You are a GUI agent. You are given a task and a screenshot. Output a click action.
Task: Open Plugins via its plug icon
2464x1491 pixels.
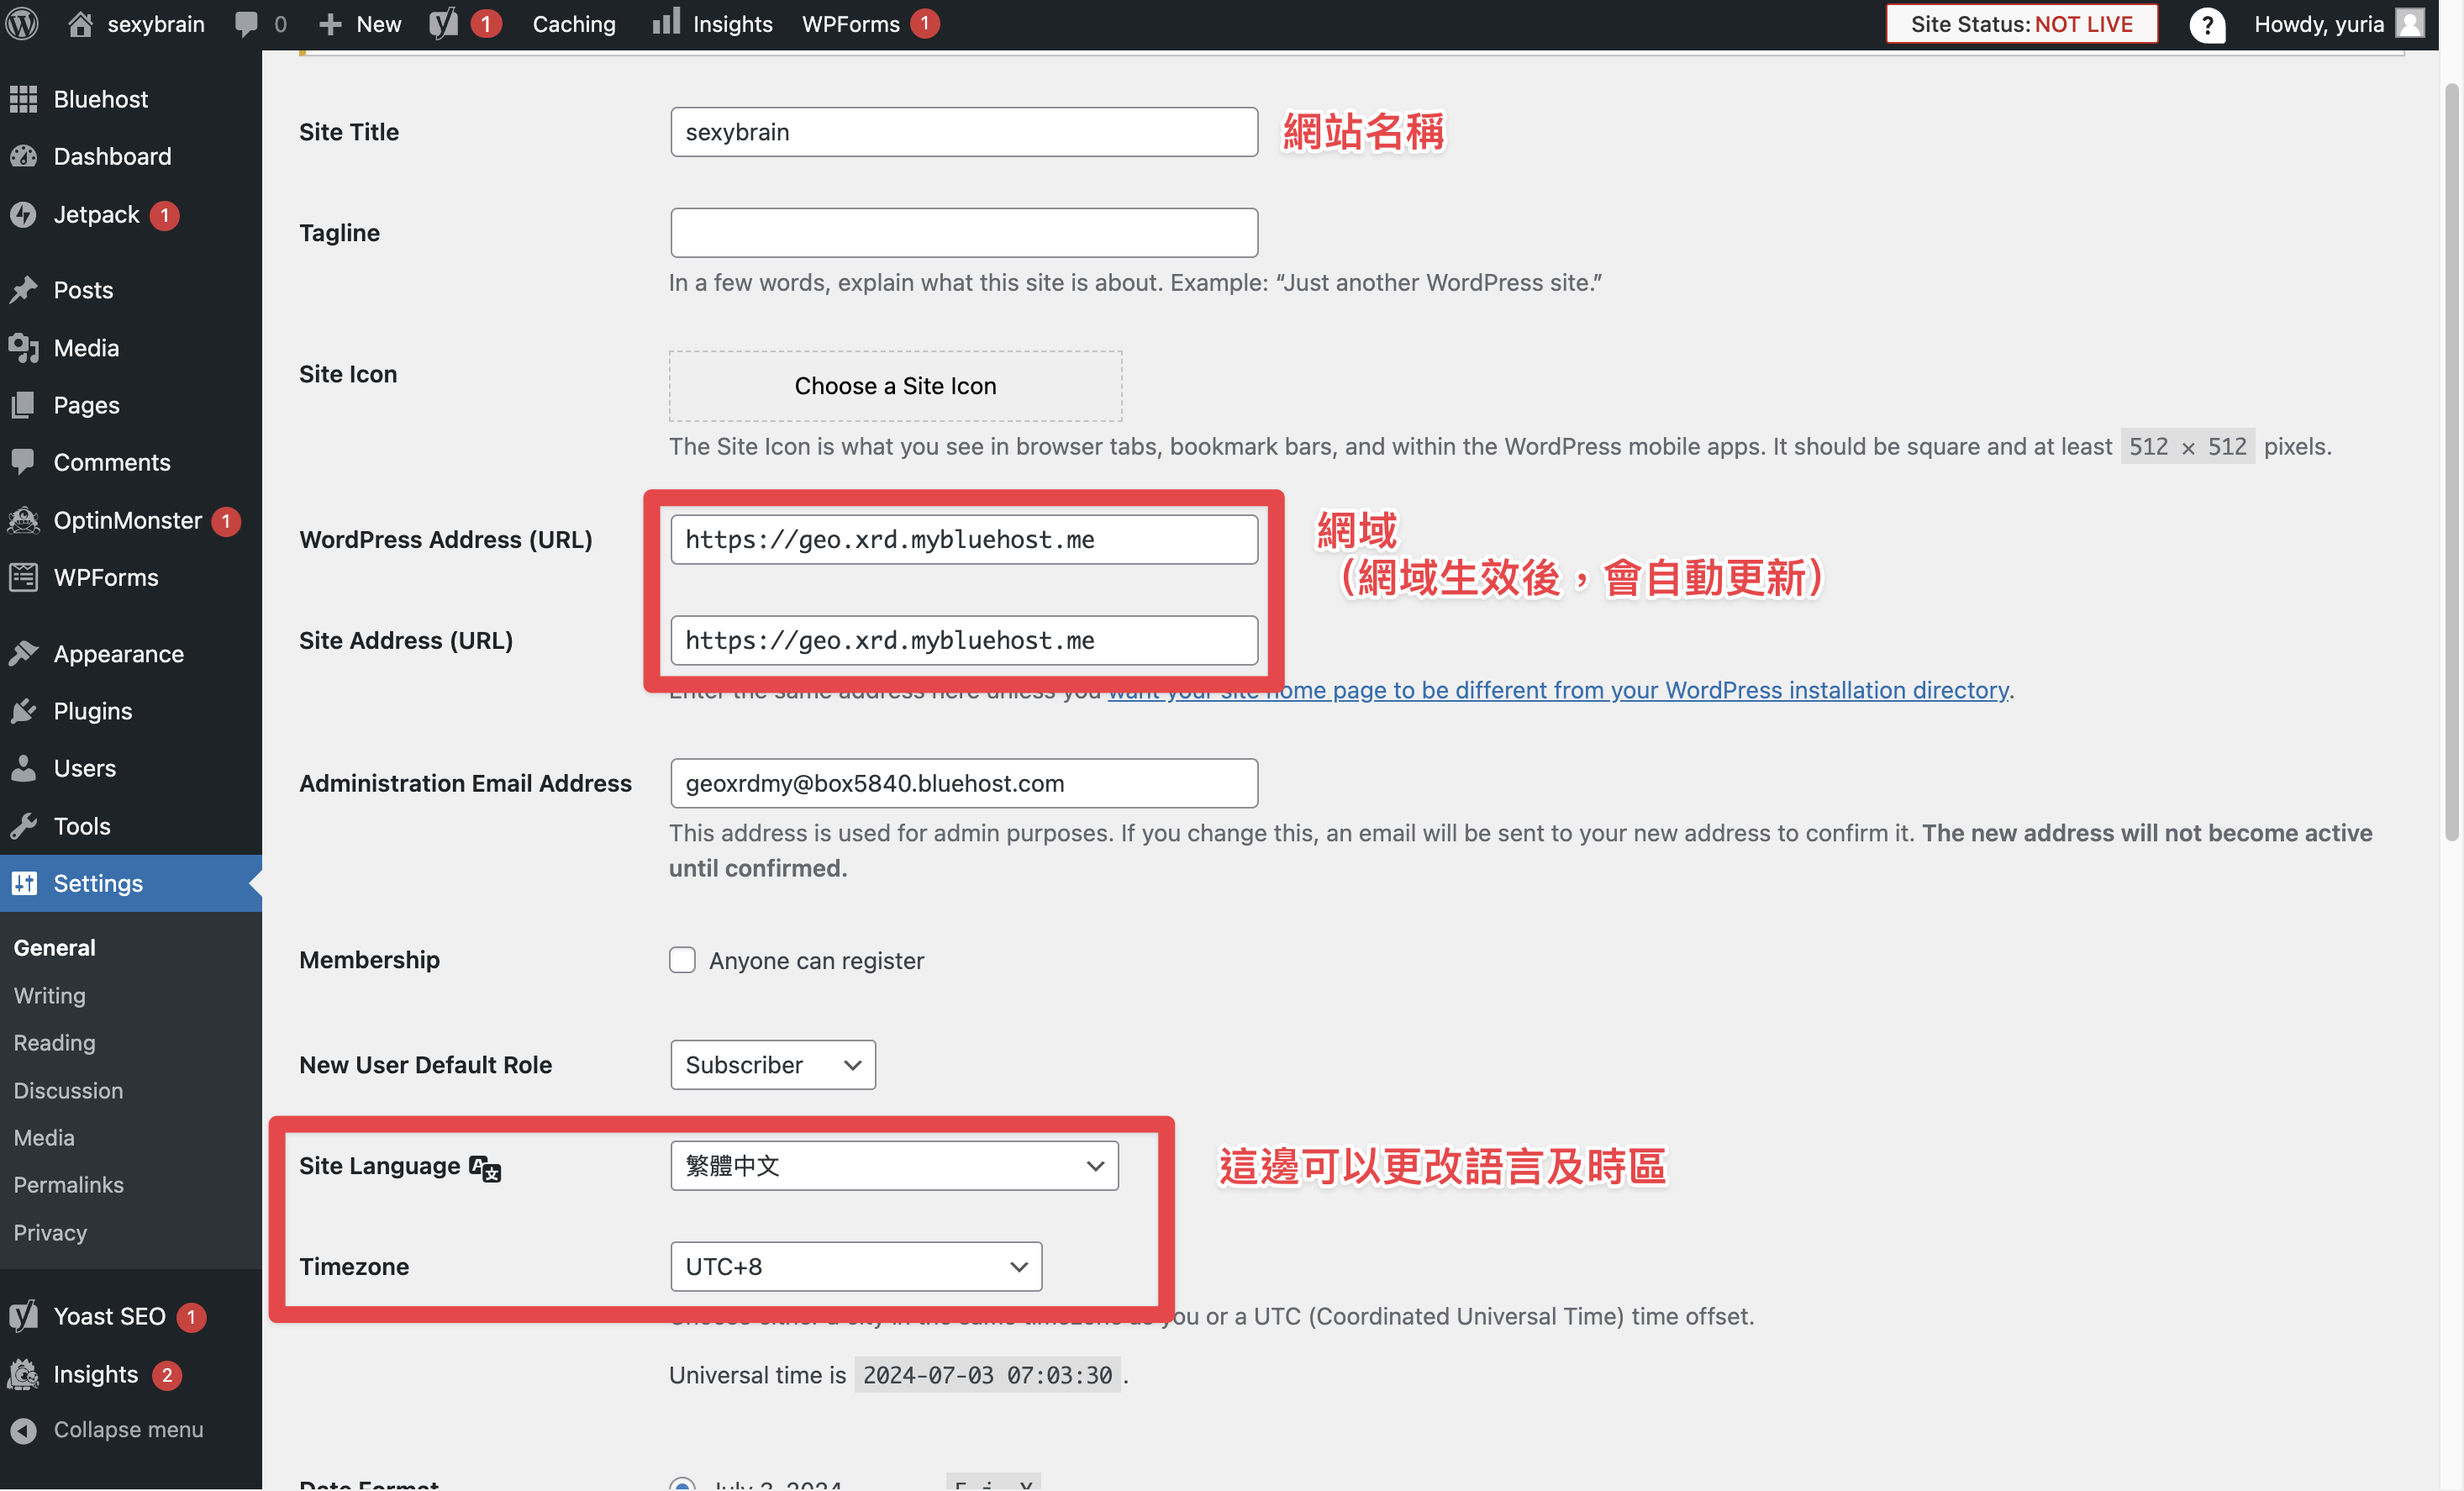(24, 711)
